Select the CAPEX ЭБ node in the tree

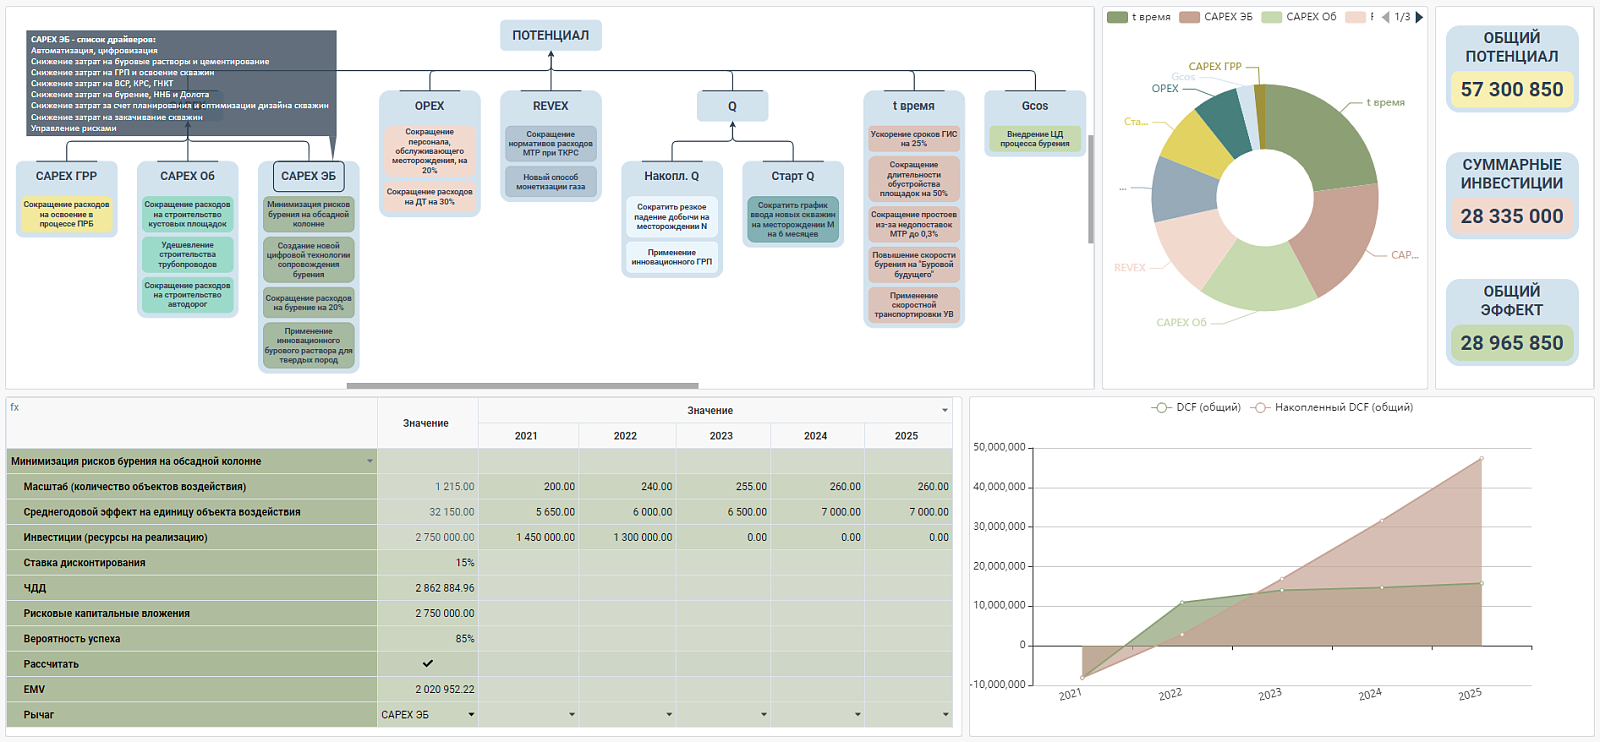click(x=308, y=176)
